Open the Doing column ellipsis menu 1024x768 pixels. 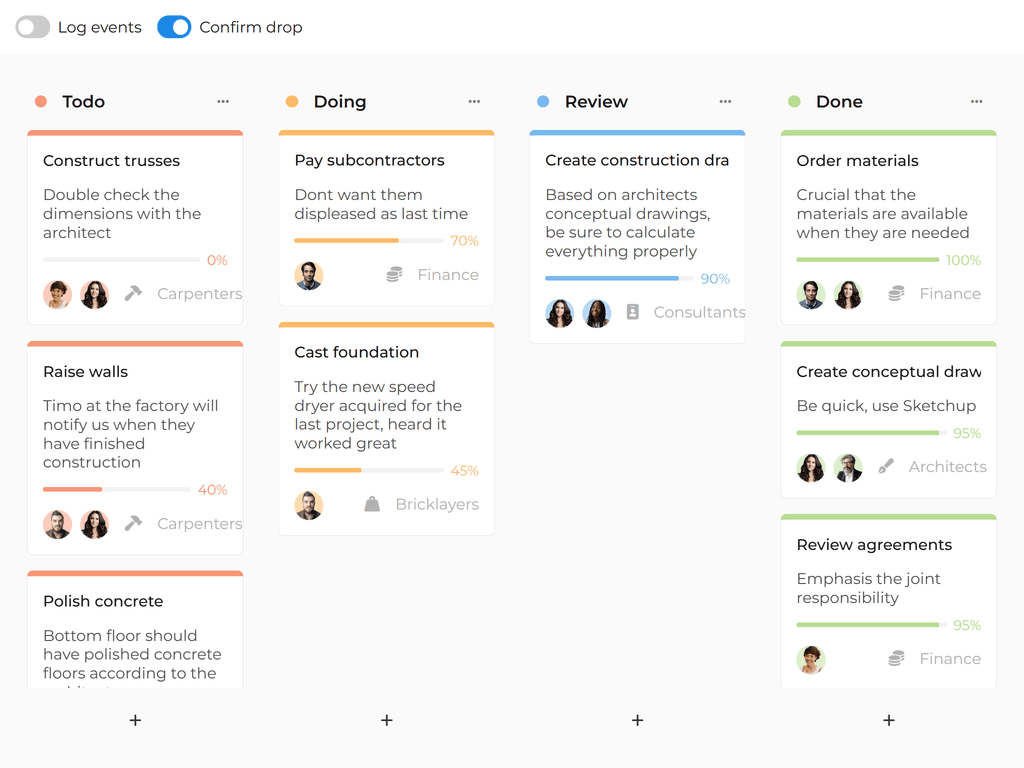click(x=474, y=102)
